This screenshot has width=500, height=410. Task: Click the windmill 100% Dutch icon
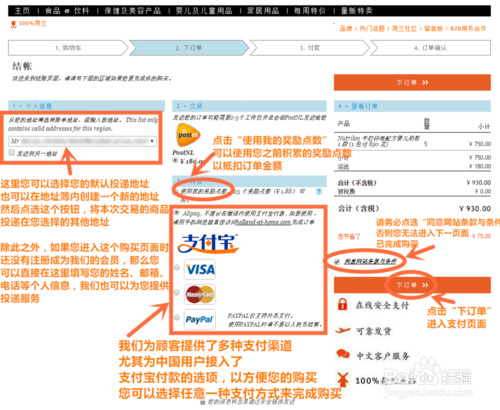pos(343,379)
